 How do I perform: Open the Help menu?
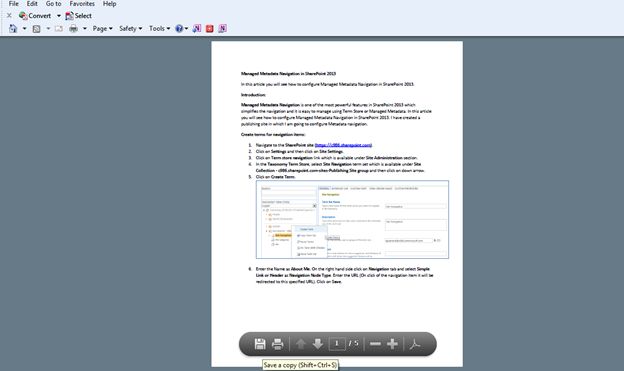(109, 4)
